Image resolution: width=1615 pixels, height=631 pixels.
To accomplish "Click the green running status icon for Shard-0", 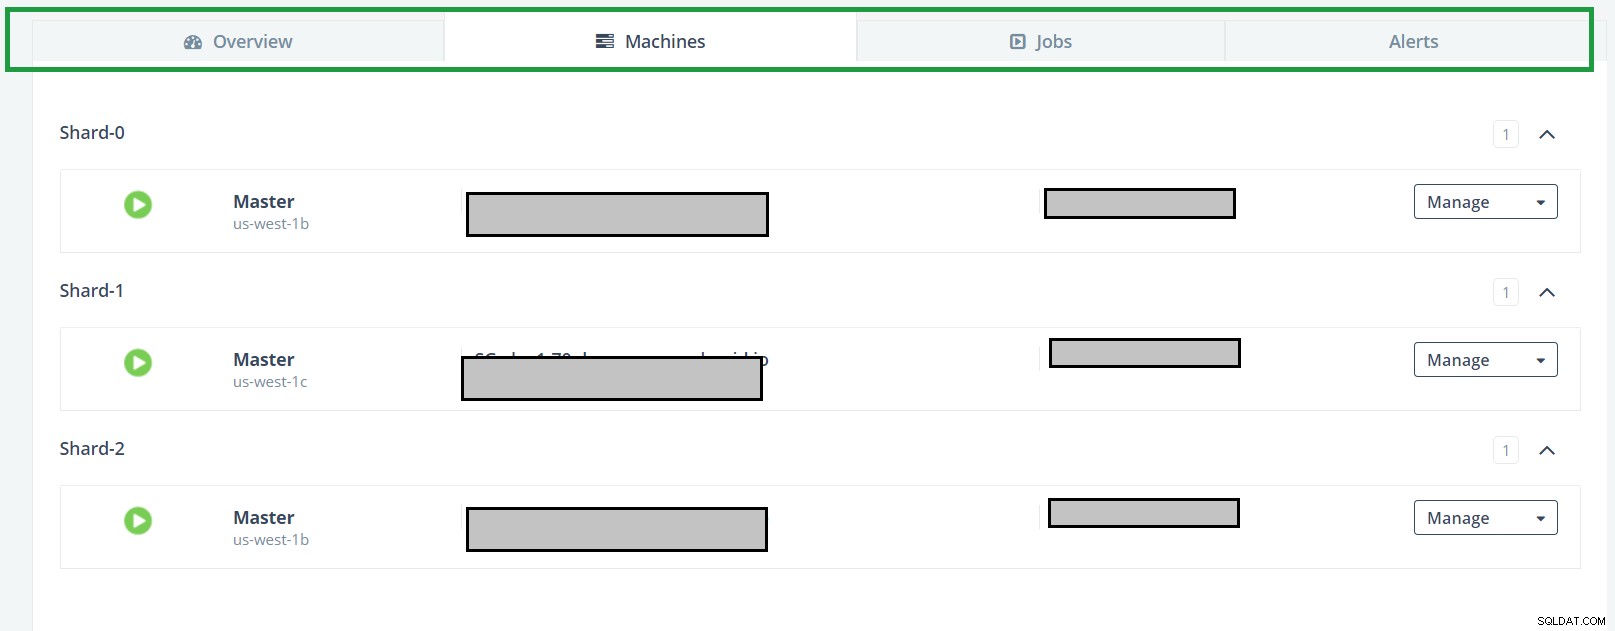I will point(138,205).
